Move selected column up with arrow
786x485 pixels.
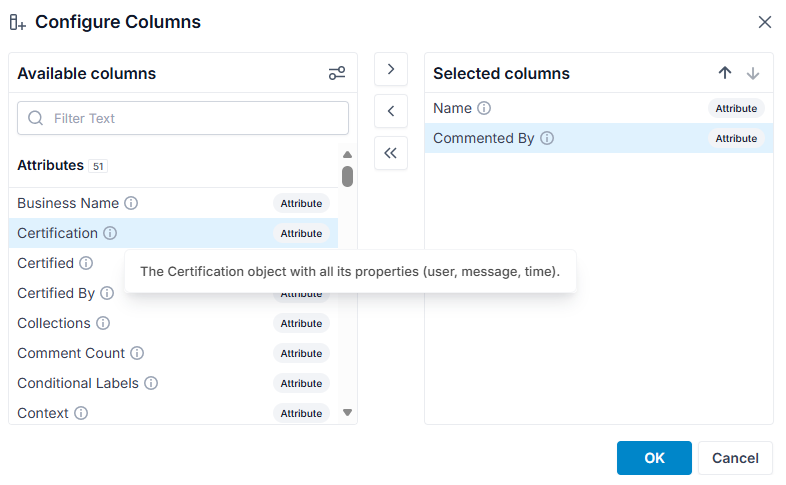[725, 73]
